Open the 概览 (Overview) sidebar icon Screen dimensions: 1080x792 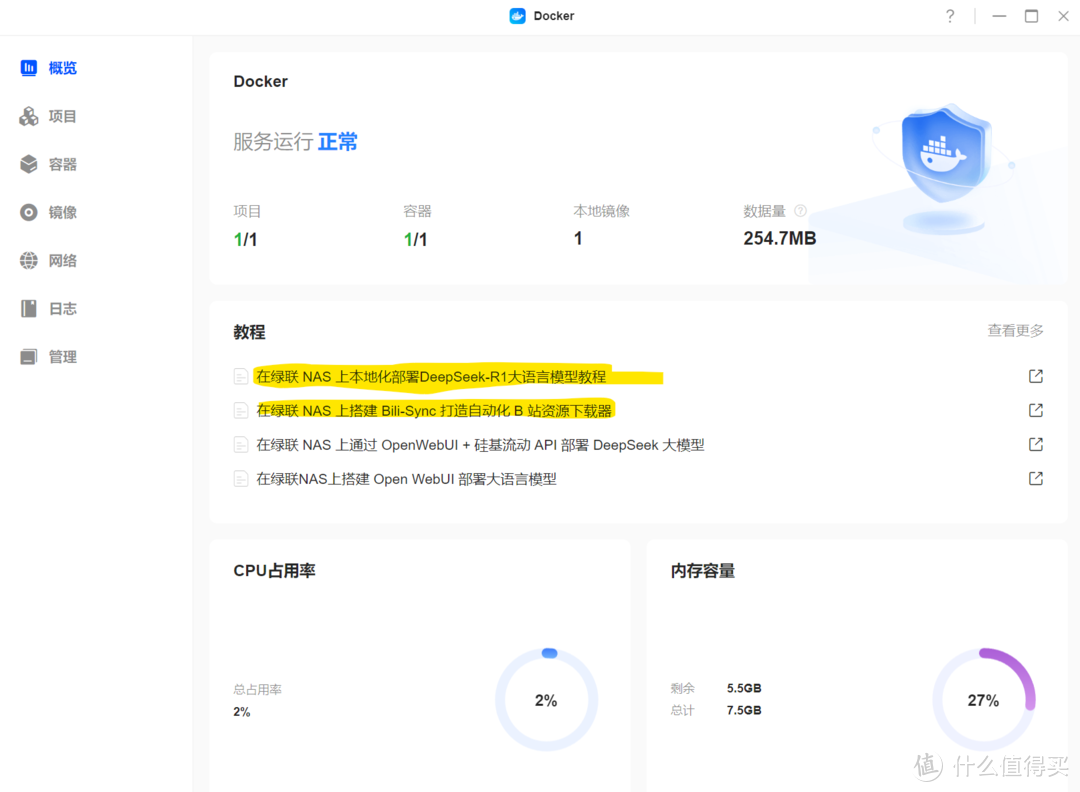tap(27, 67)
